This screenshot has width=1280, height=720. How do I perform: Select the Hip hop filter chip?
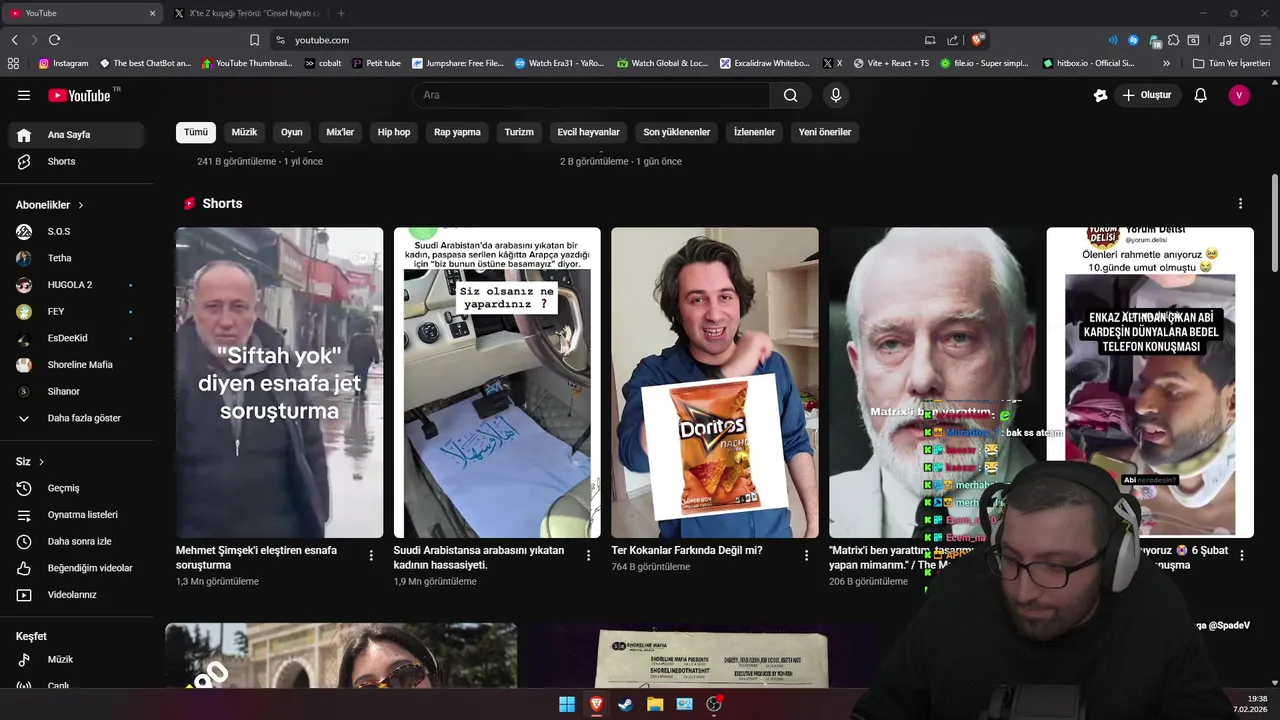tap(394, 132)
